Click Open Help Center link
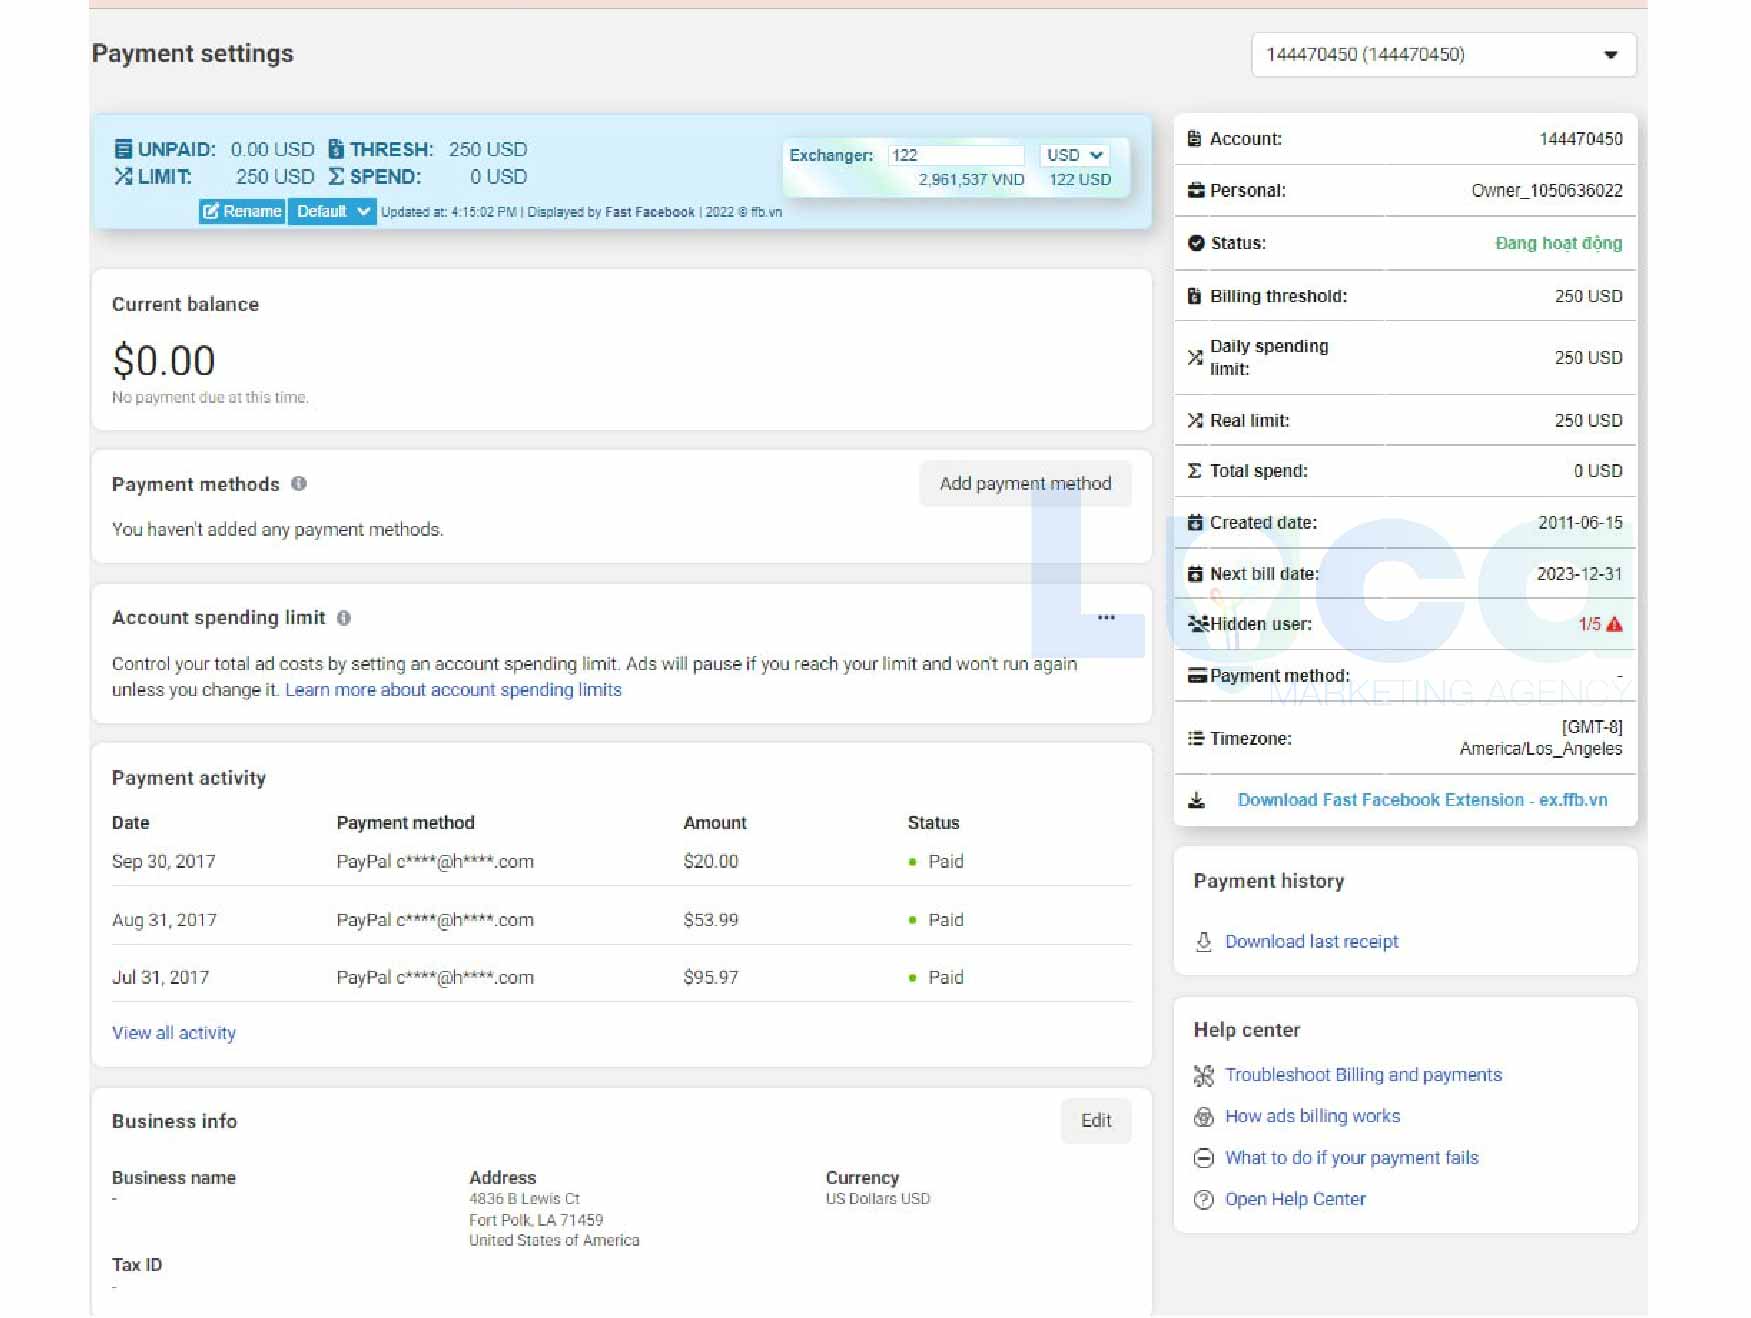1751x1318 pixels. (1295, 1199)
